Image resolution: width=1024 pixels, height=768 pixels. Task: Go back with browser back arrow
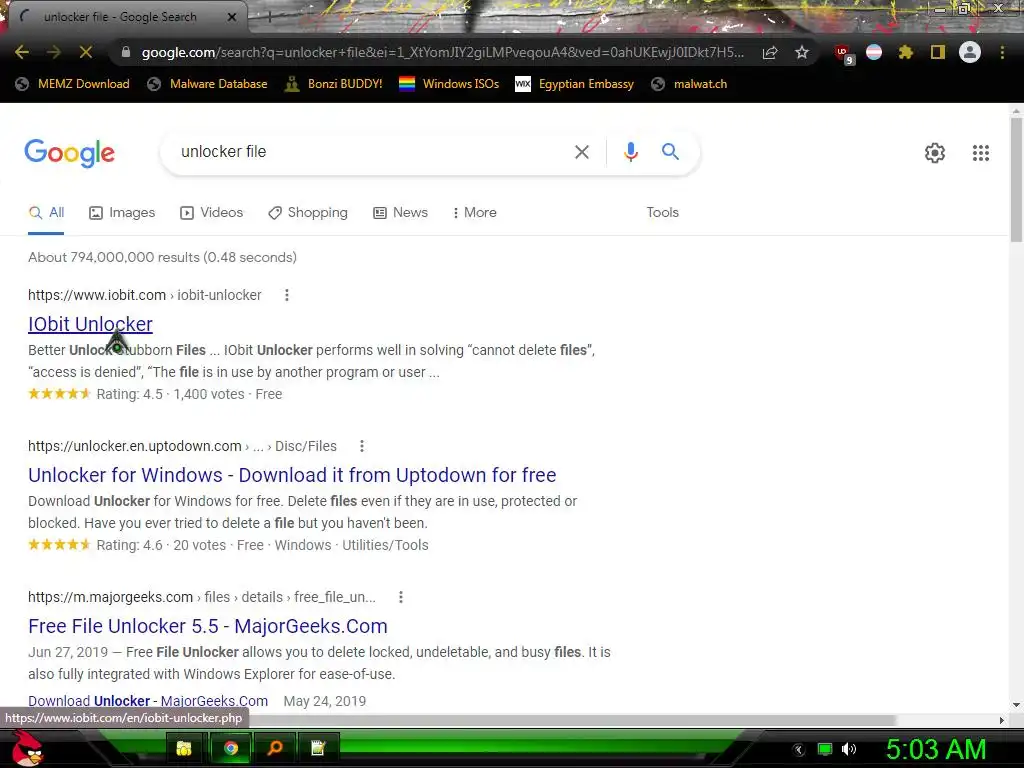[x=22, y=52]
